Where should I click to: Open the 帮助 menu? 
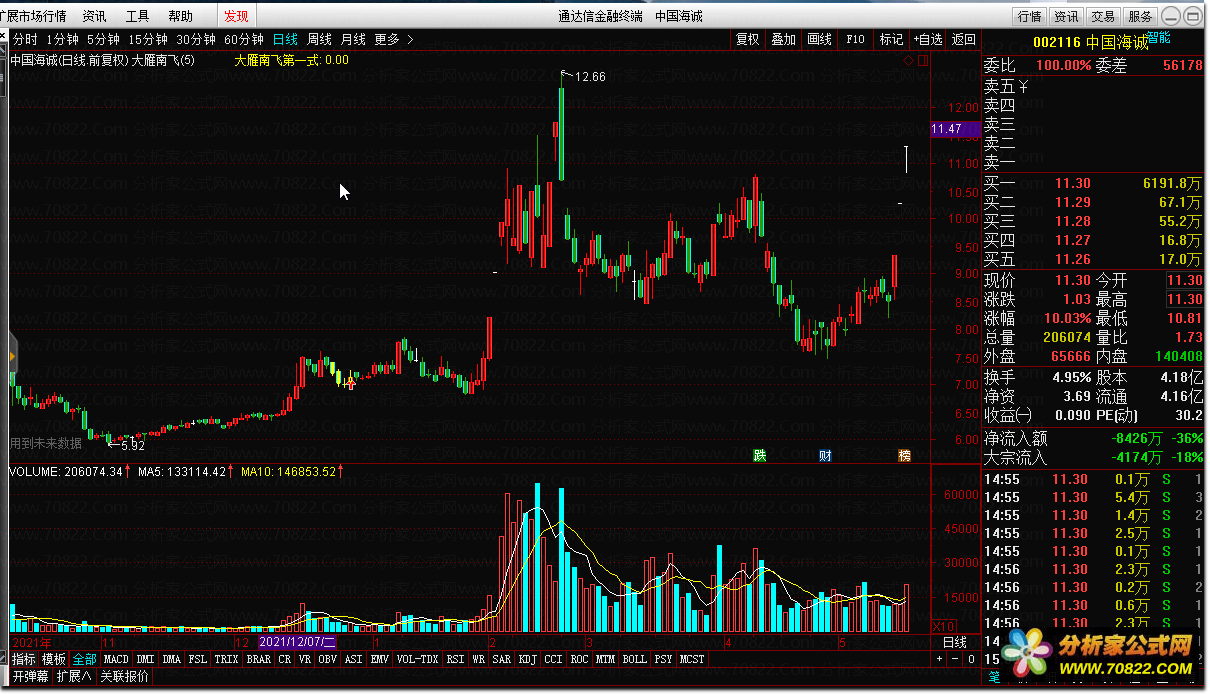[x=181, y=16]
